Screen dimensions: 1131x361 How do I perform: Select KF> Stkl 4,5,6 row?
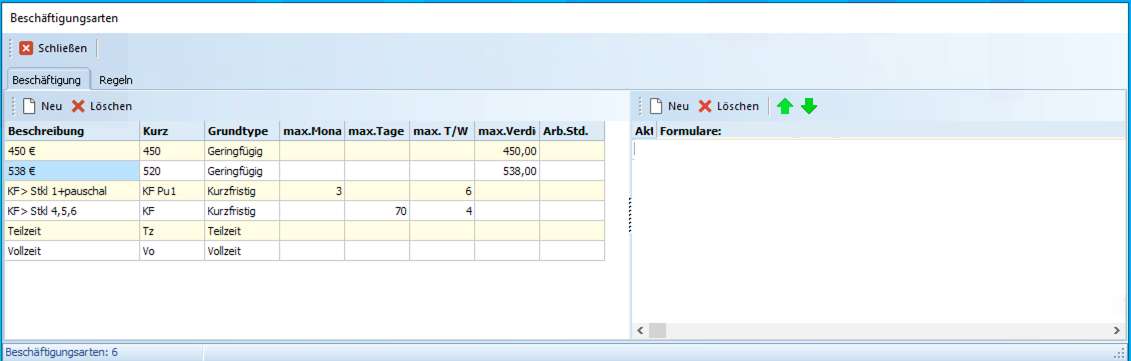point(304,212)
